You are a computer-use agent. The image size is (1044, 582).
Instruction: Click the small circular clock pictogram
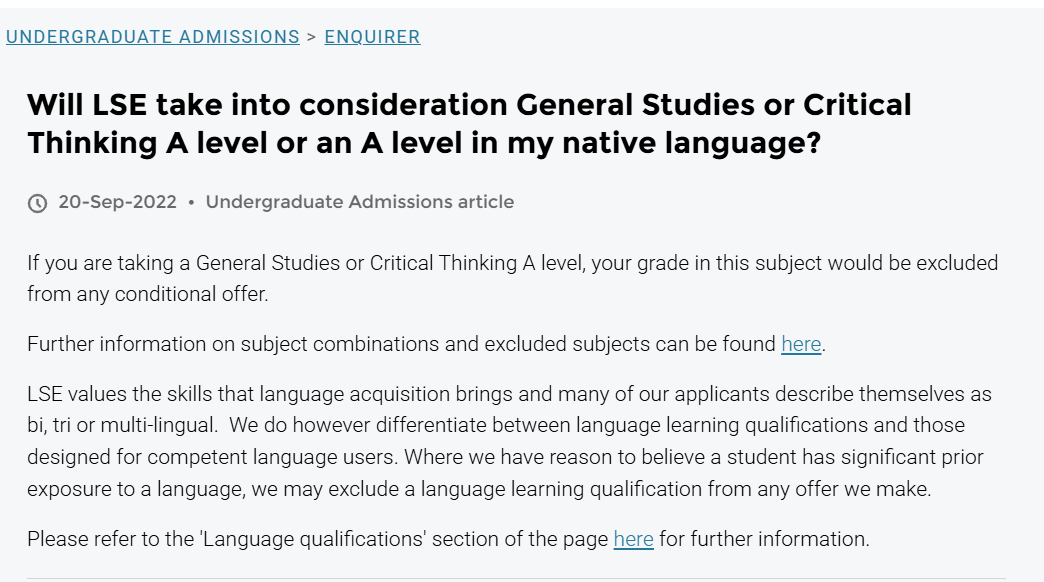36,201
